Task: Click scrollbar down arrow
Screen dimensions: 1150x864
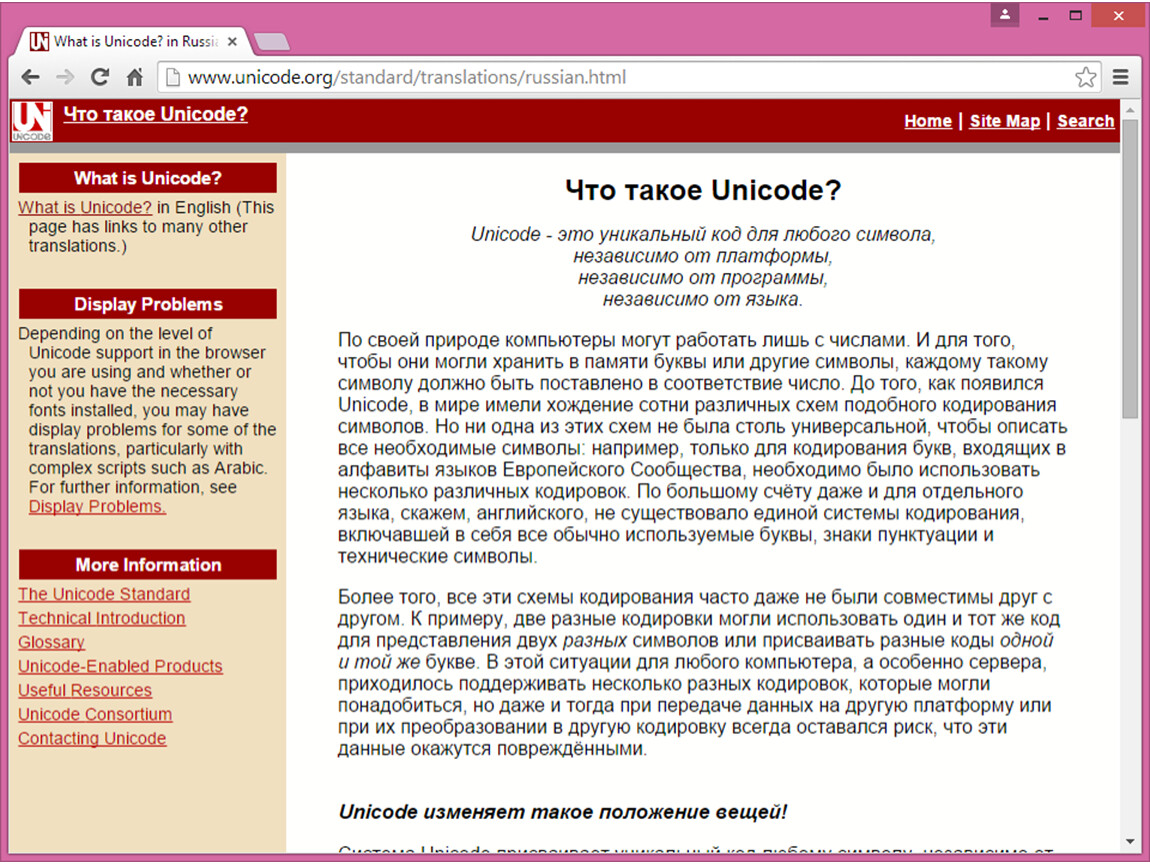Action: tap(1129, 841)
